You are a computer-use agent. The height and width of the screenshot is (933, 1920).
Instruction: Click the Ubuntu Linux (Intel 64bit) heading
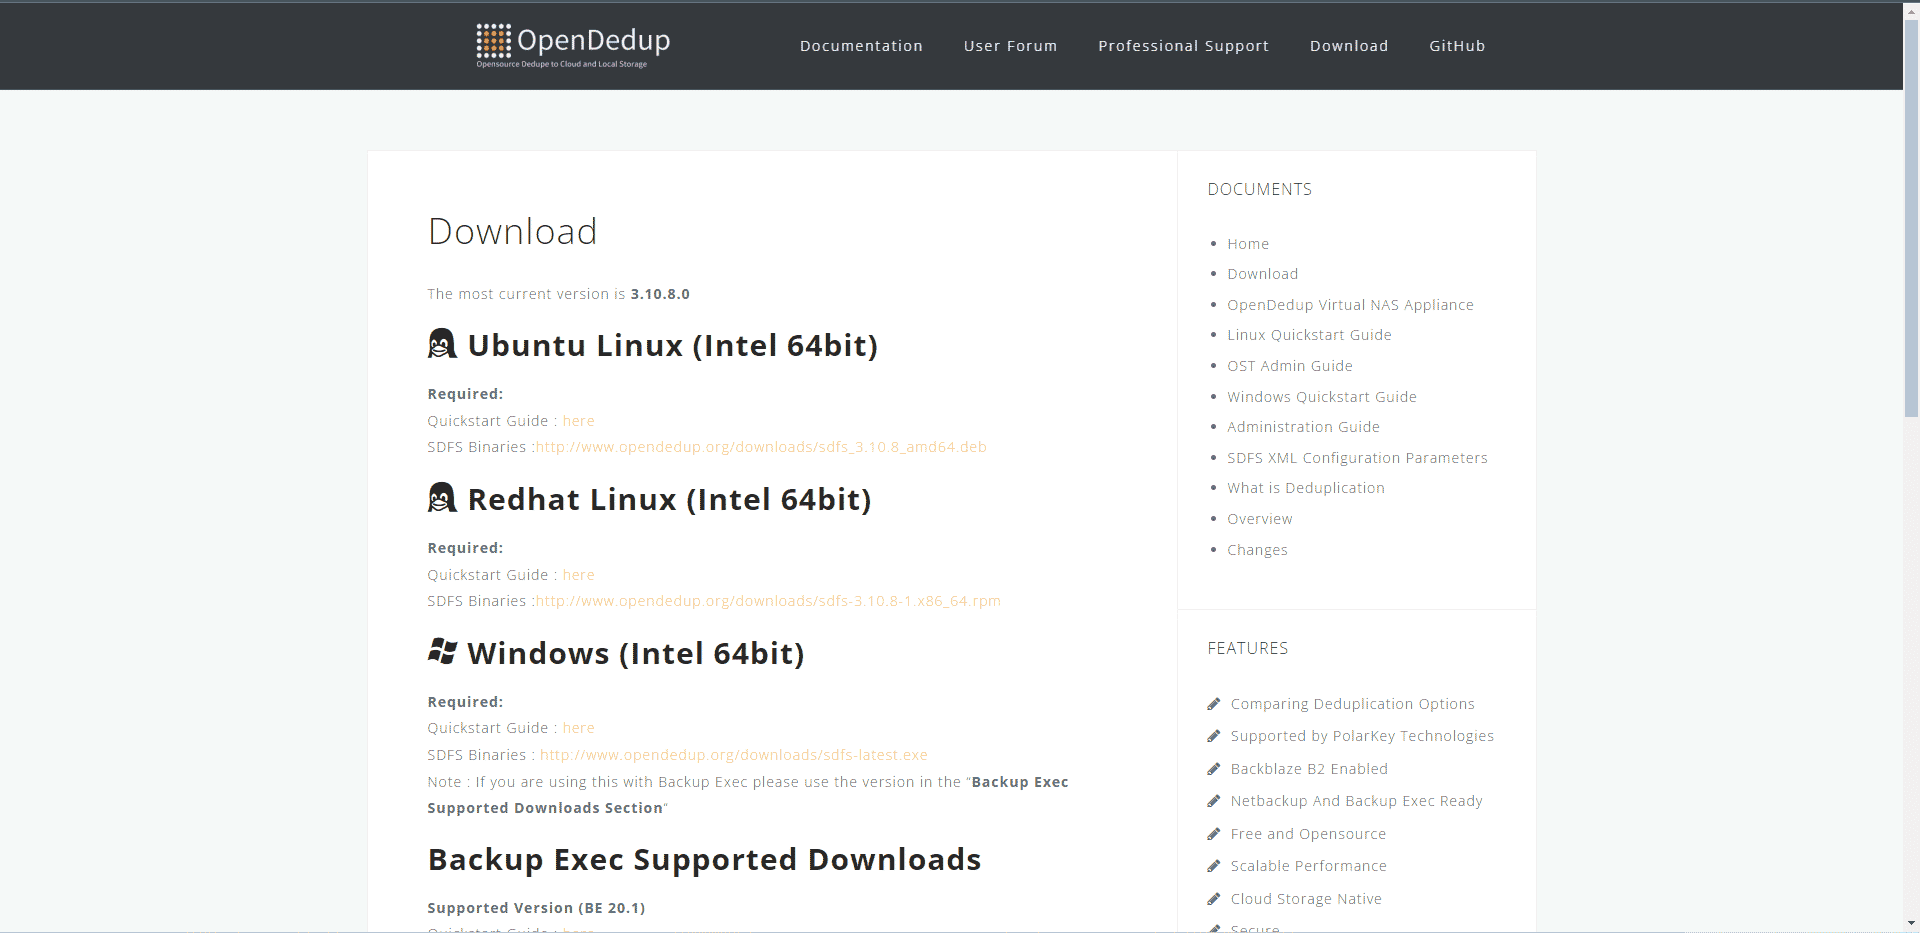673,345
